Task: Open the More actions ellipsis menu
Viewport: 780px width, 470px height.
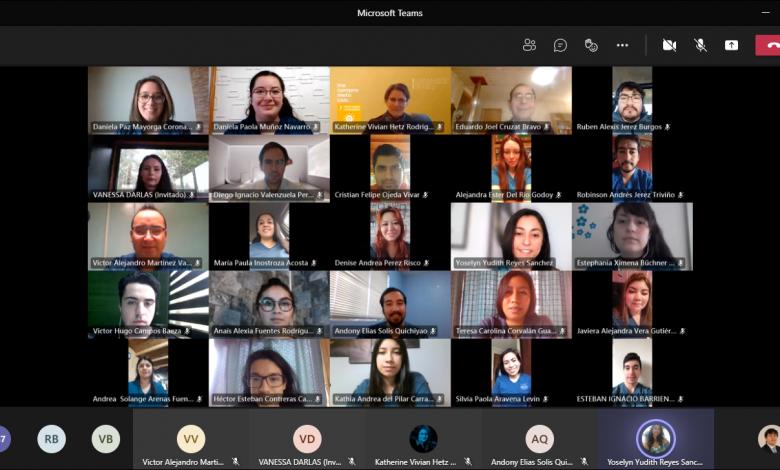Action: pos(622,45)
